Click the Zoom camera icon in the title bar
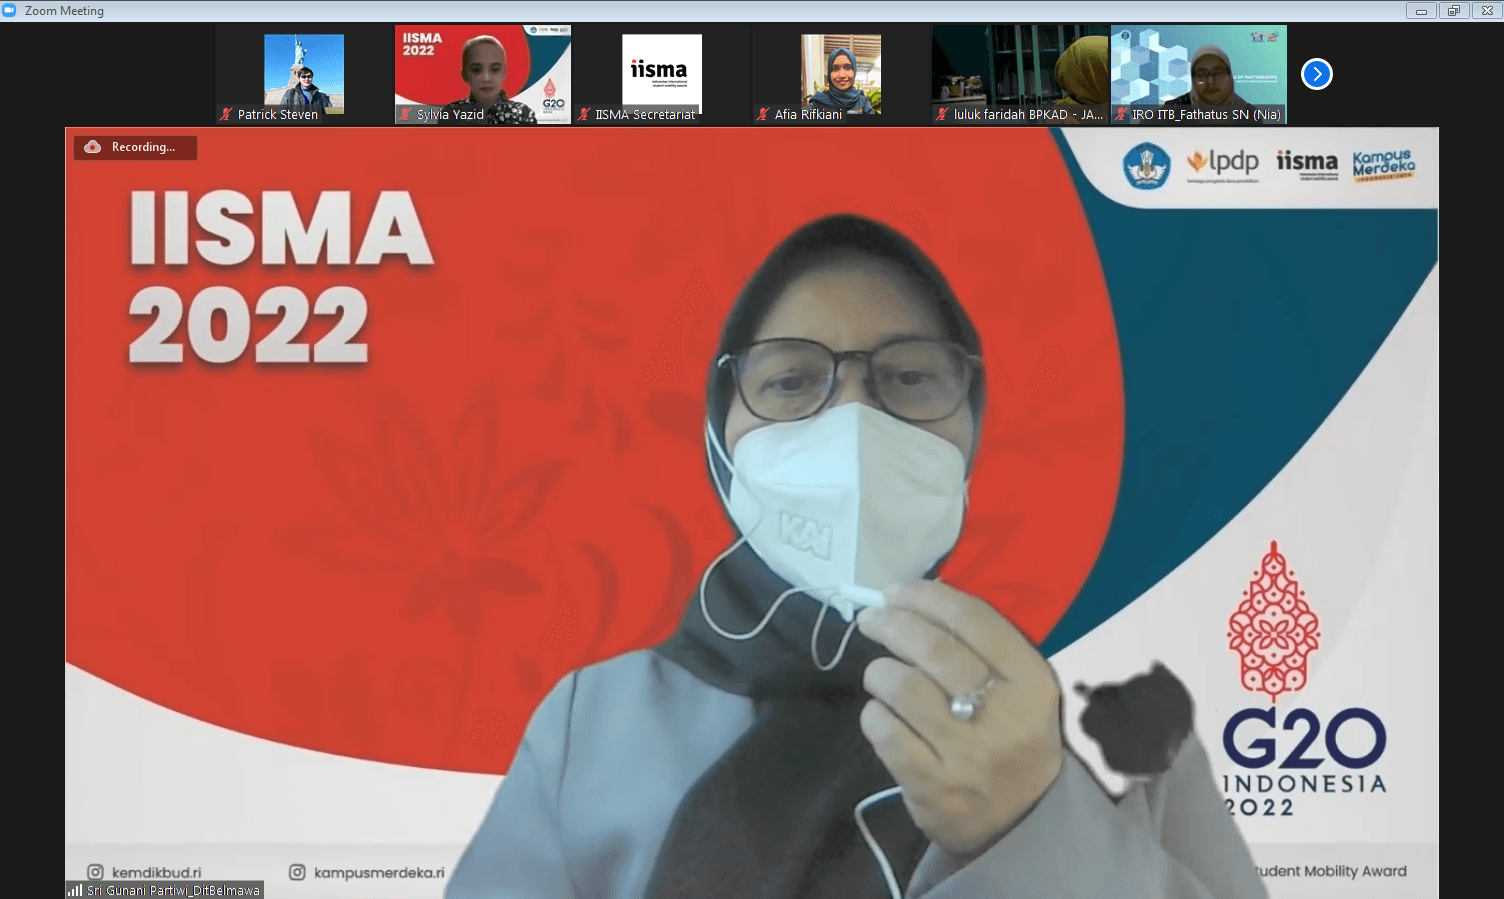The width and height of the screenshot is (1504, 899). (10, 10)
